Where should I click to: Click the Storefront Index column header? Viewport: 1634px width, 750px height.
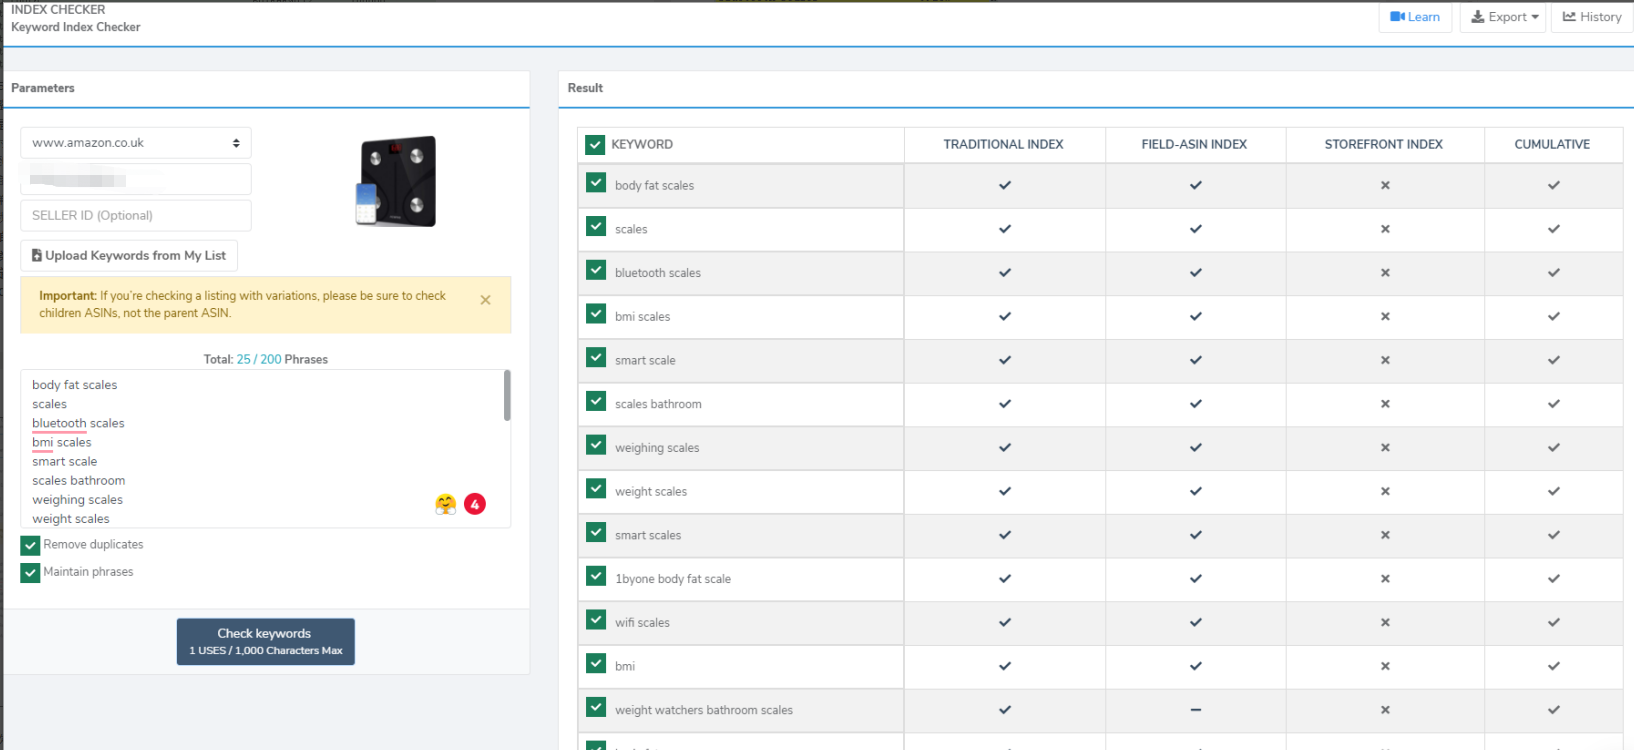[1383, 145]
